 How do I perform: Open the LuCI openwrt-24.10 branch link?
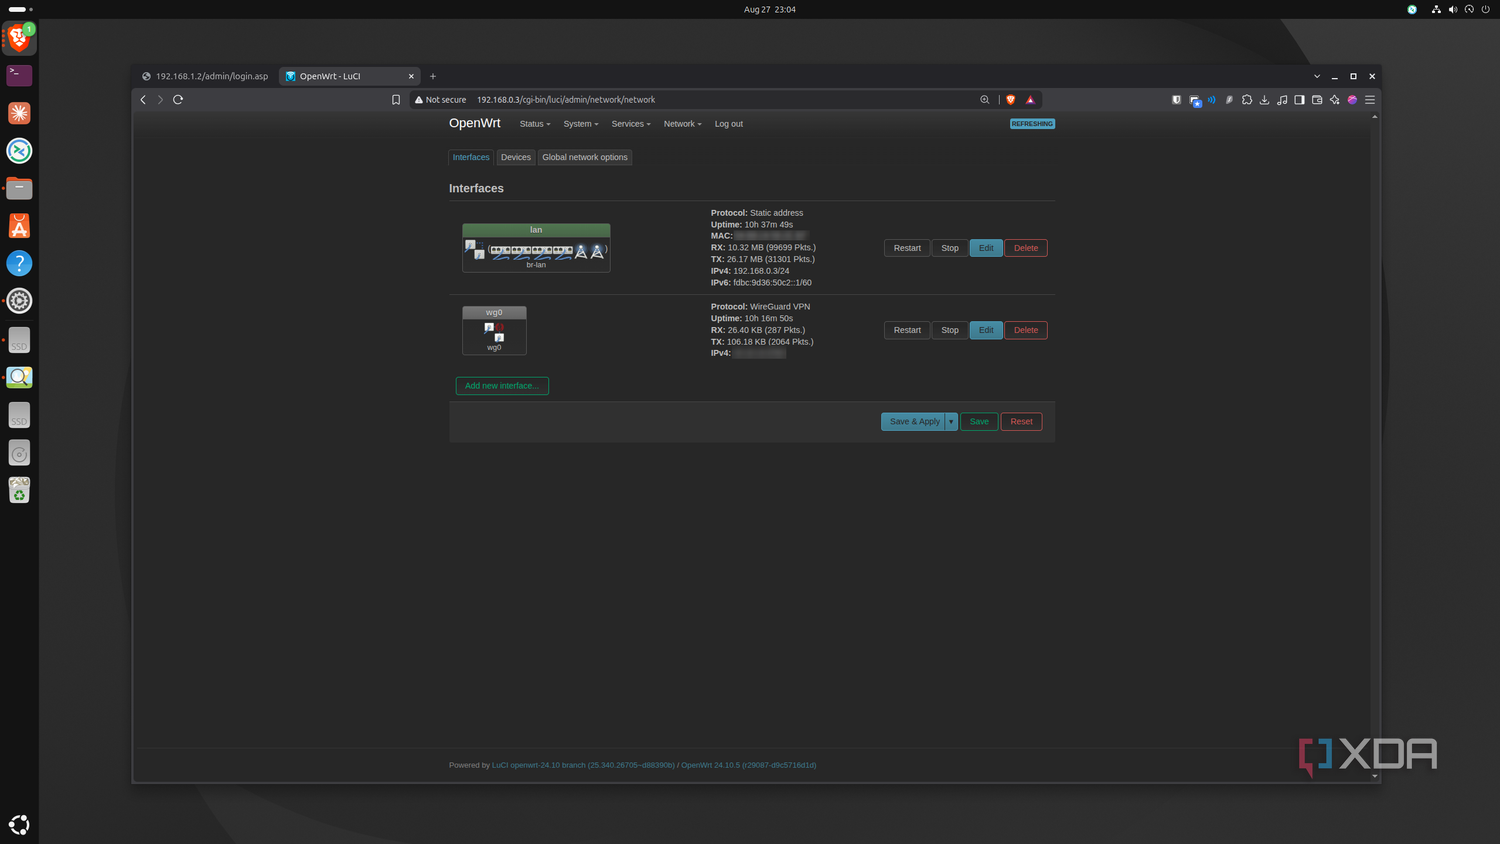(583, 765)
